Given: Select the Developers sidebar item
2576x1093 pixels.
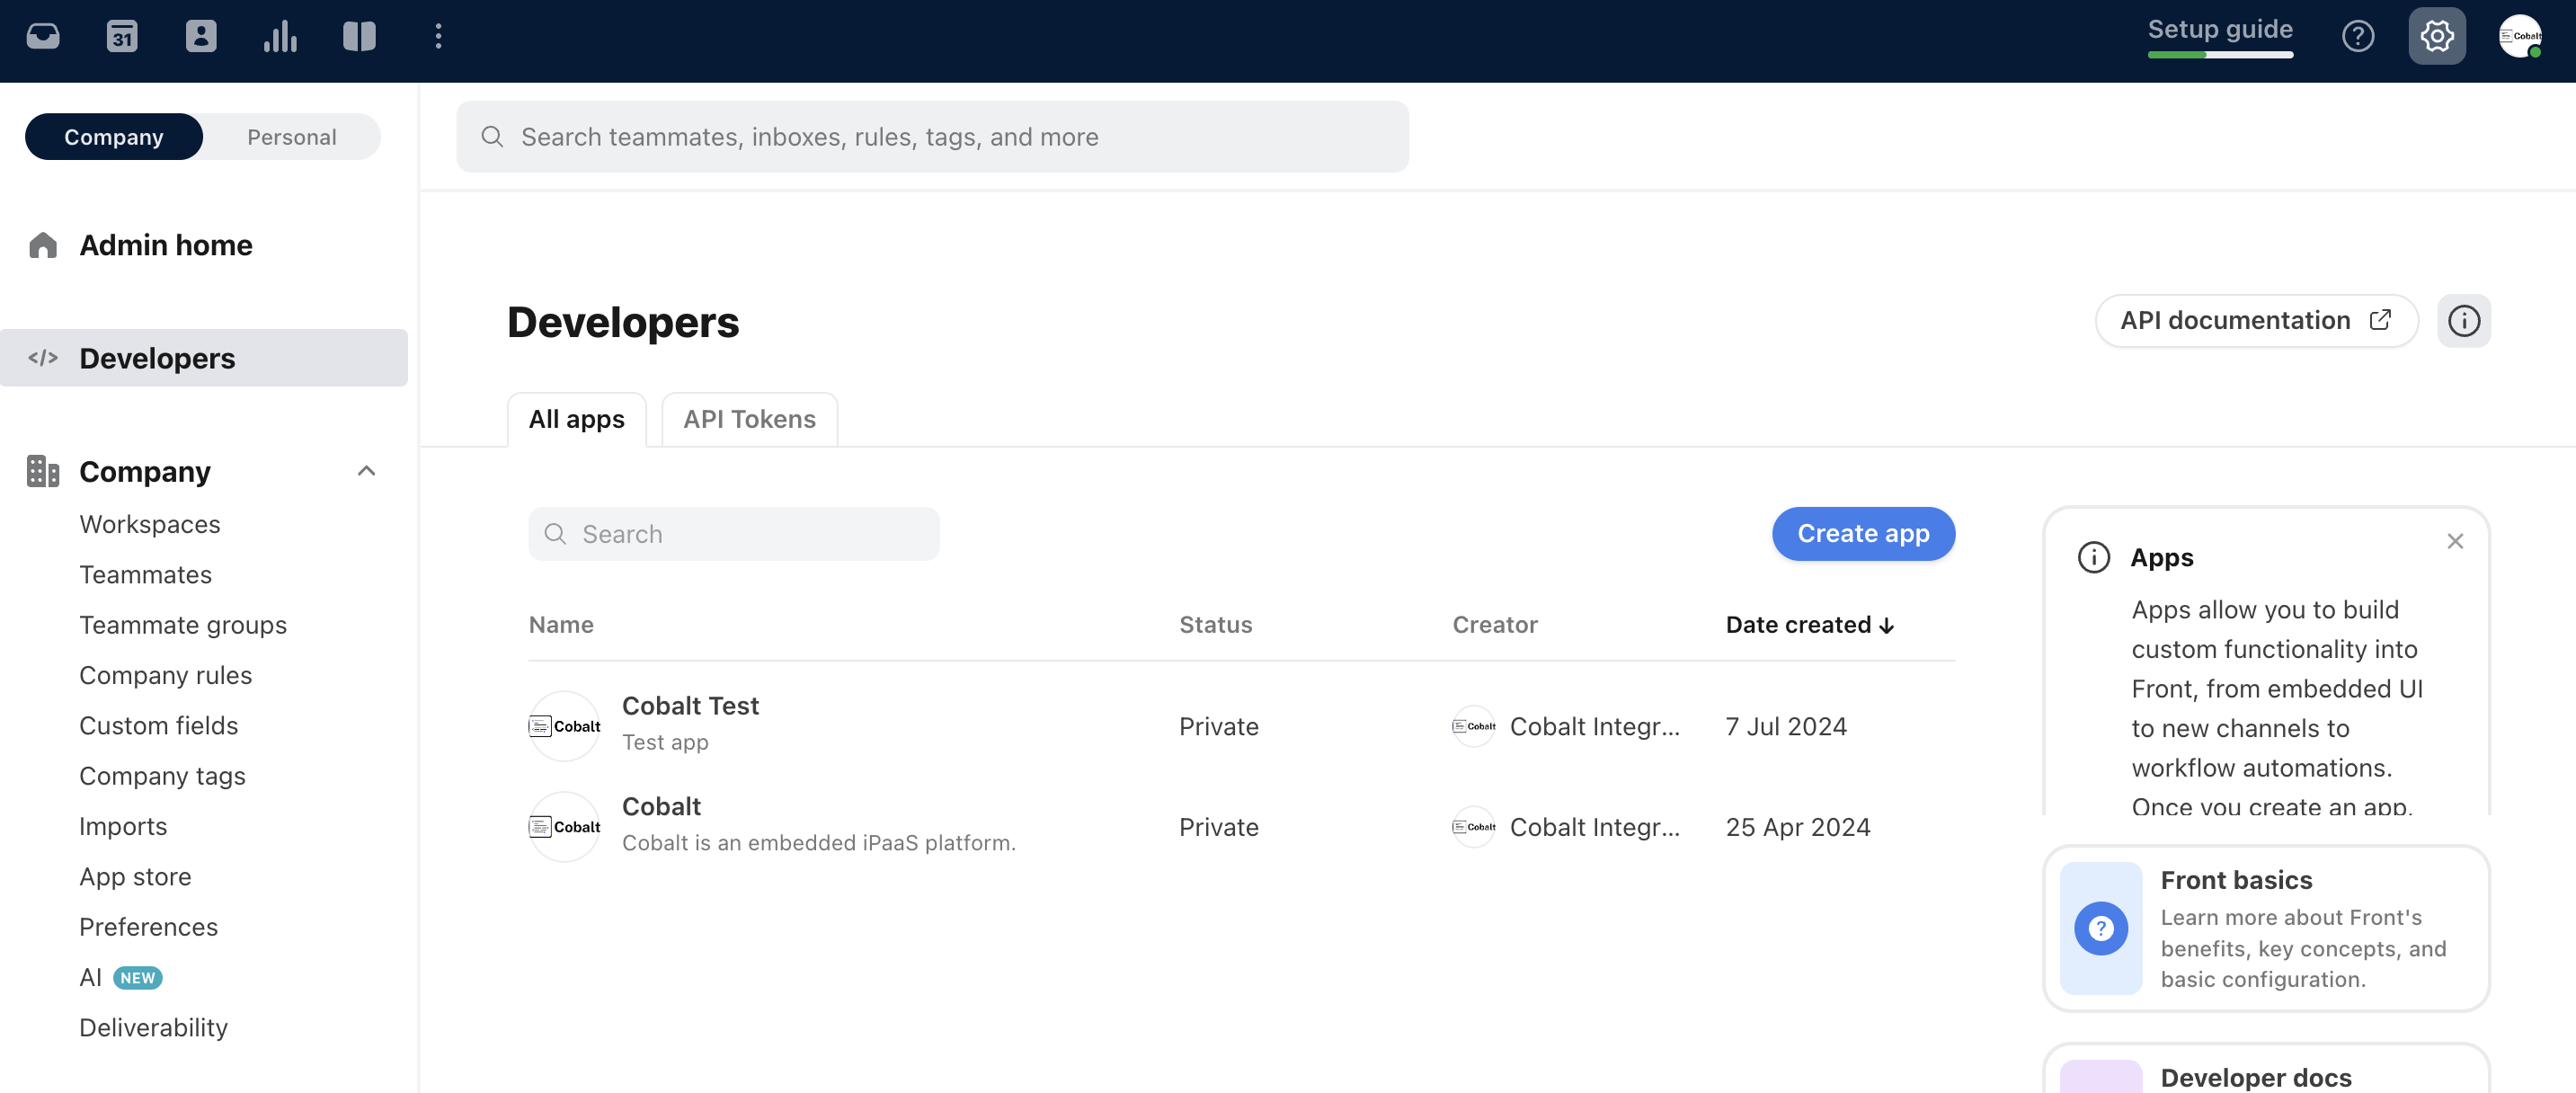Looking at the screenshot, I should pos(157,358).
